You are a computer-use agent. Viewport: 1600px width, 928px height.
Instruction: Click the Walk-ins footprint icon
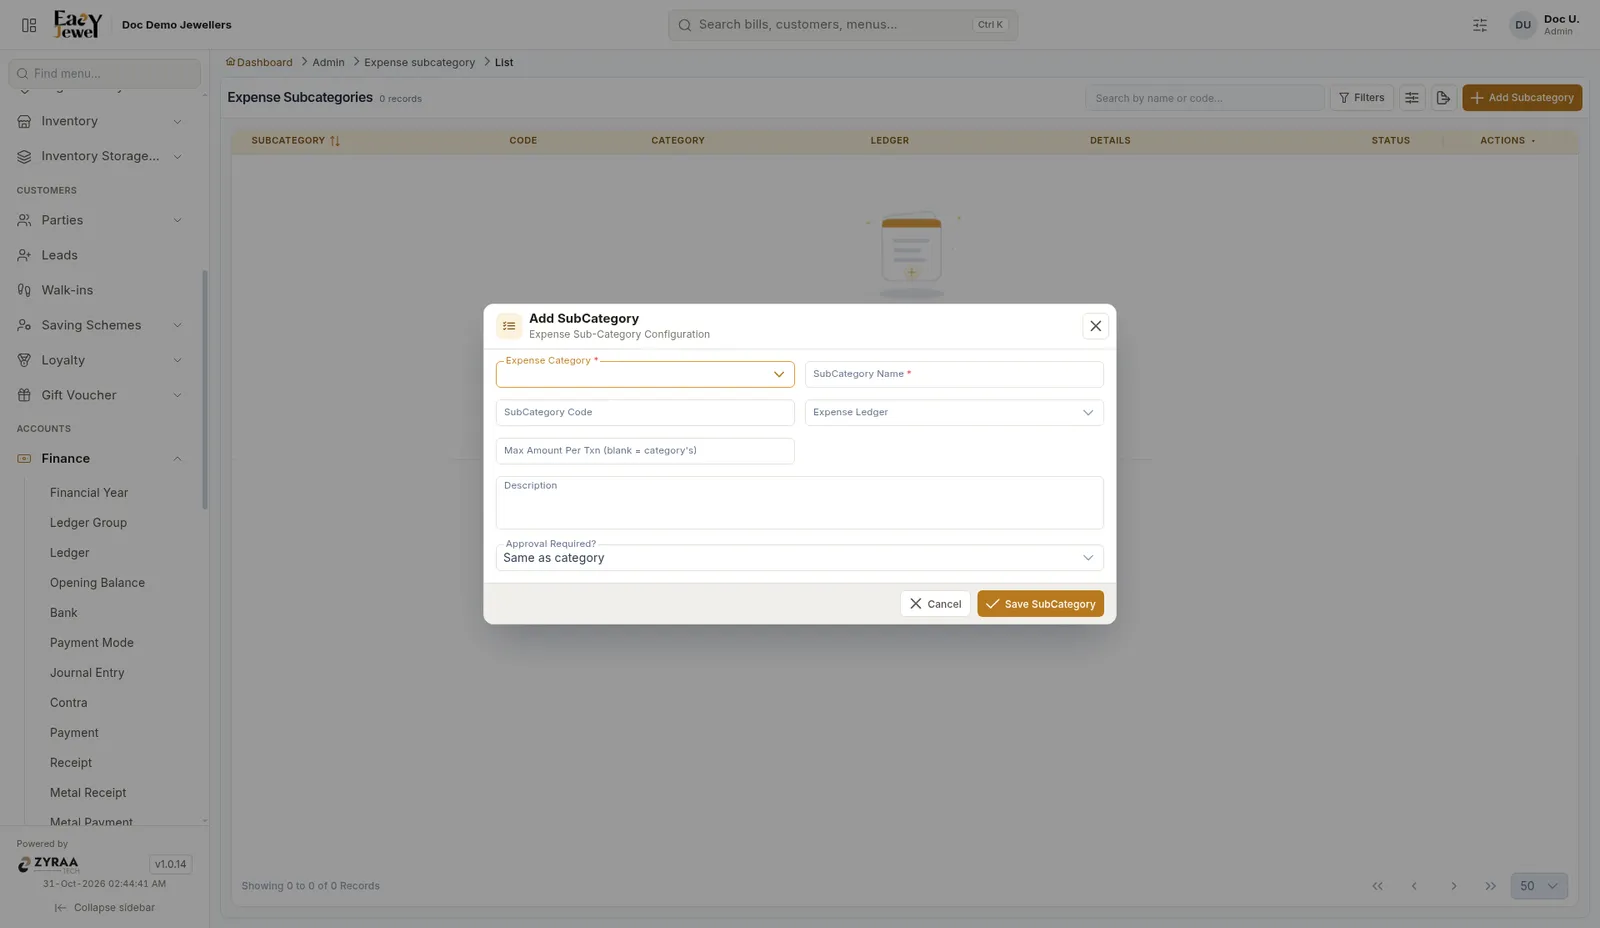(x=24, y=290)
